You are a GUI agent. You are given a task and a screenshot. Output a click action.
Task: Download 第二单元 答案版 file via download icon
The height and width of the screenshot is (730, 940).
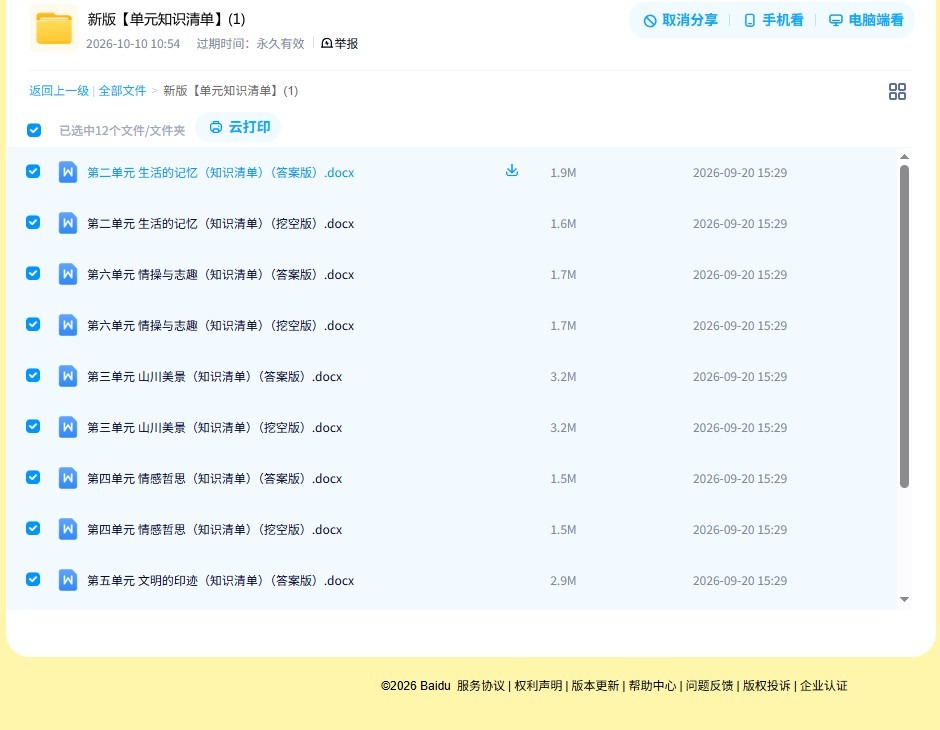pyautogui.click(x=511, y=171)
